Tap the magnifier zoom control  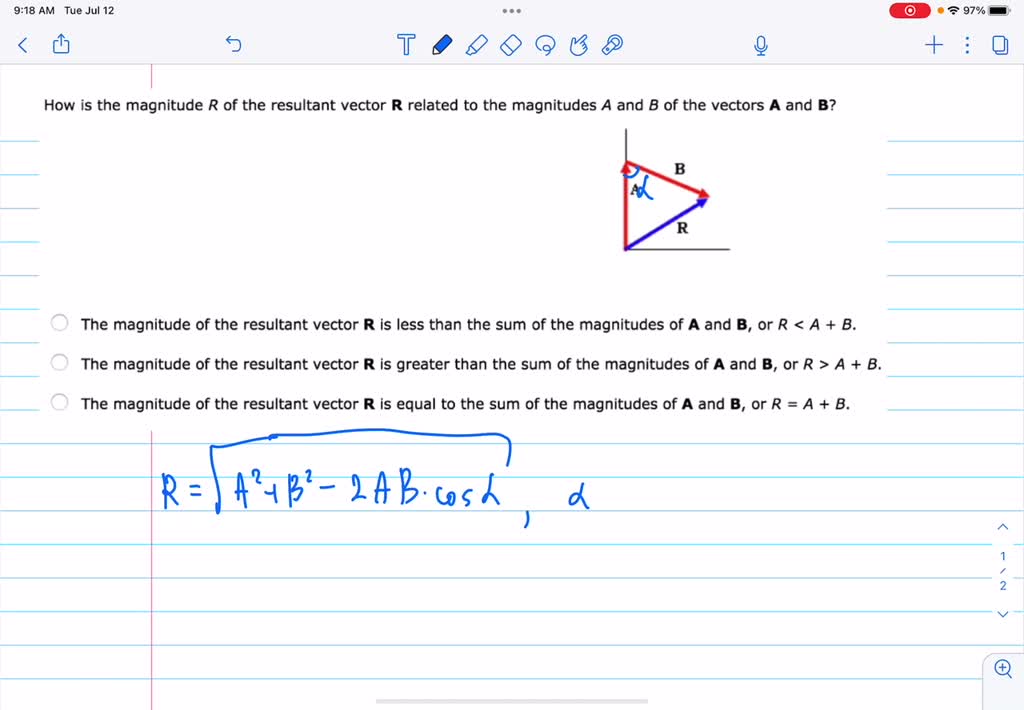click(x=1002, y=668)
